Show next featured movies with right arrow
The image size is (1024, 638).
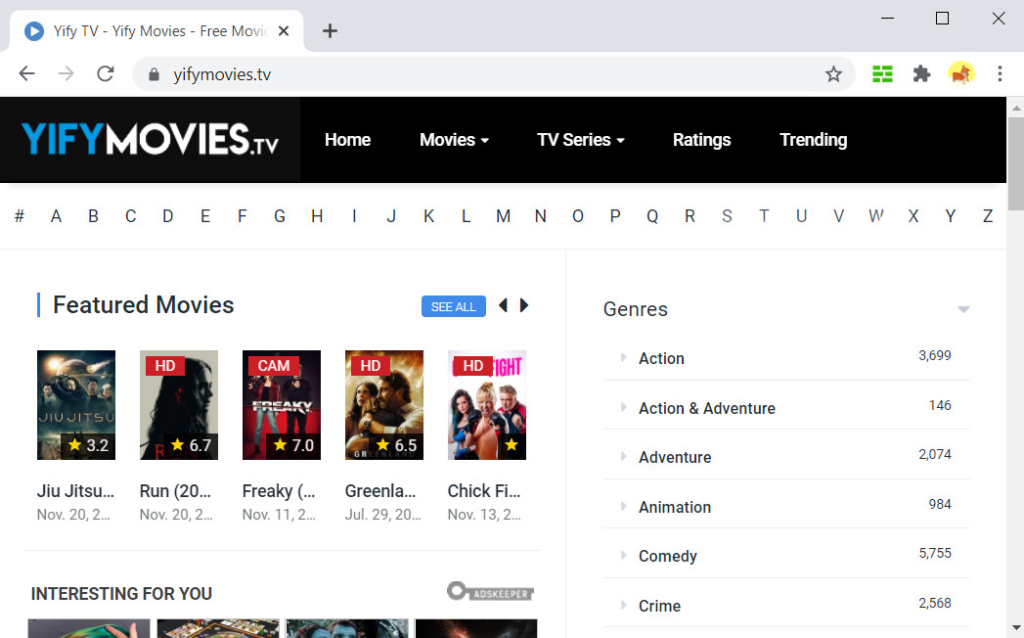pos(524,306)
